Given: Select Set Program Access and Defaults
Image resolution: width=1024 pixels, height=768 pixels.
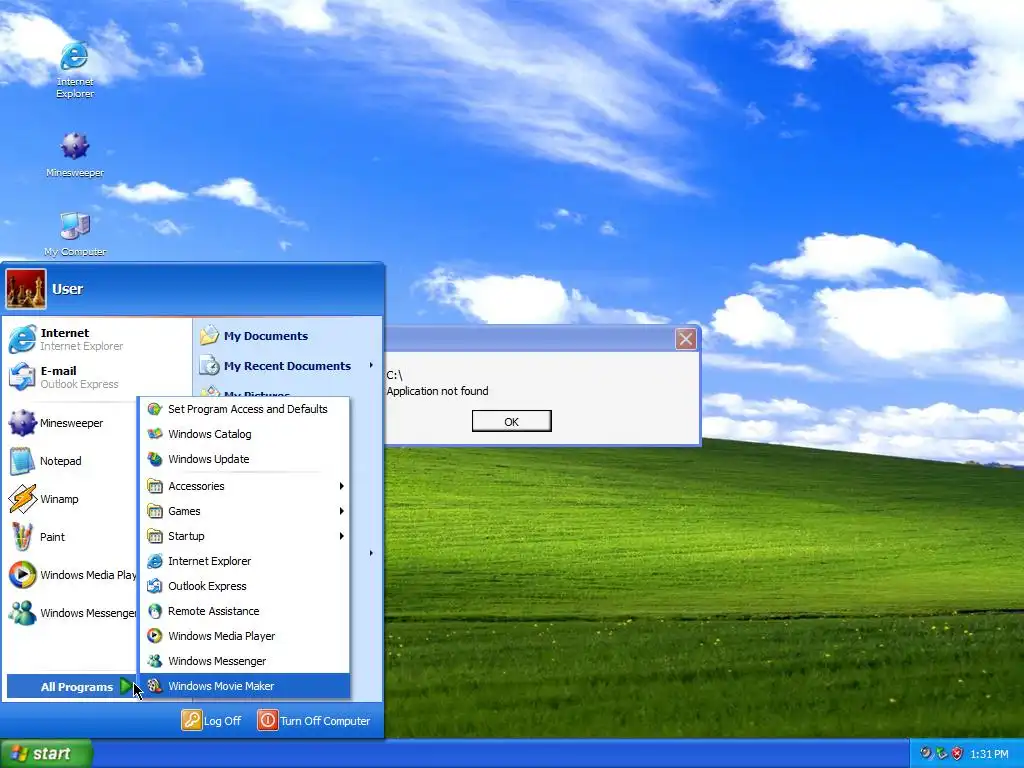Looking at the screenshot, I should coord(246,409).
